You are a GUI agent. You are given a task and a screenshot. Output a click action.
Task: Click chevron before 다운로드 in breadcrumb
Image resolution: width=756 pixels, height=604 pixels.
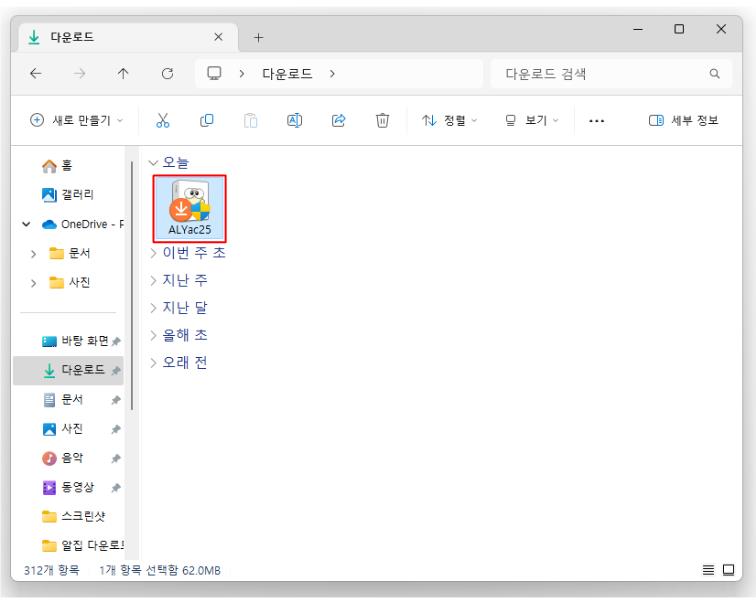[x=242, y=74]
